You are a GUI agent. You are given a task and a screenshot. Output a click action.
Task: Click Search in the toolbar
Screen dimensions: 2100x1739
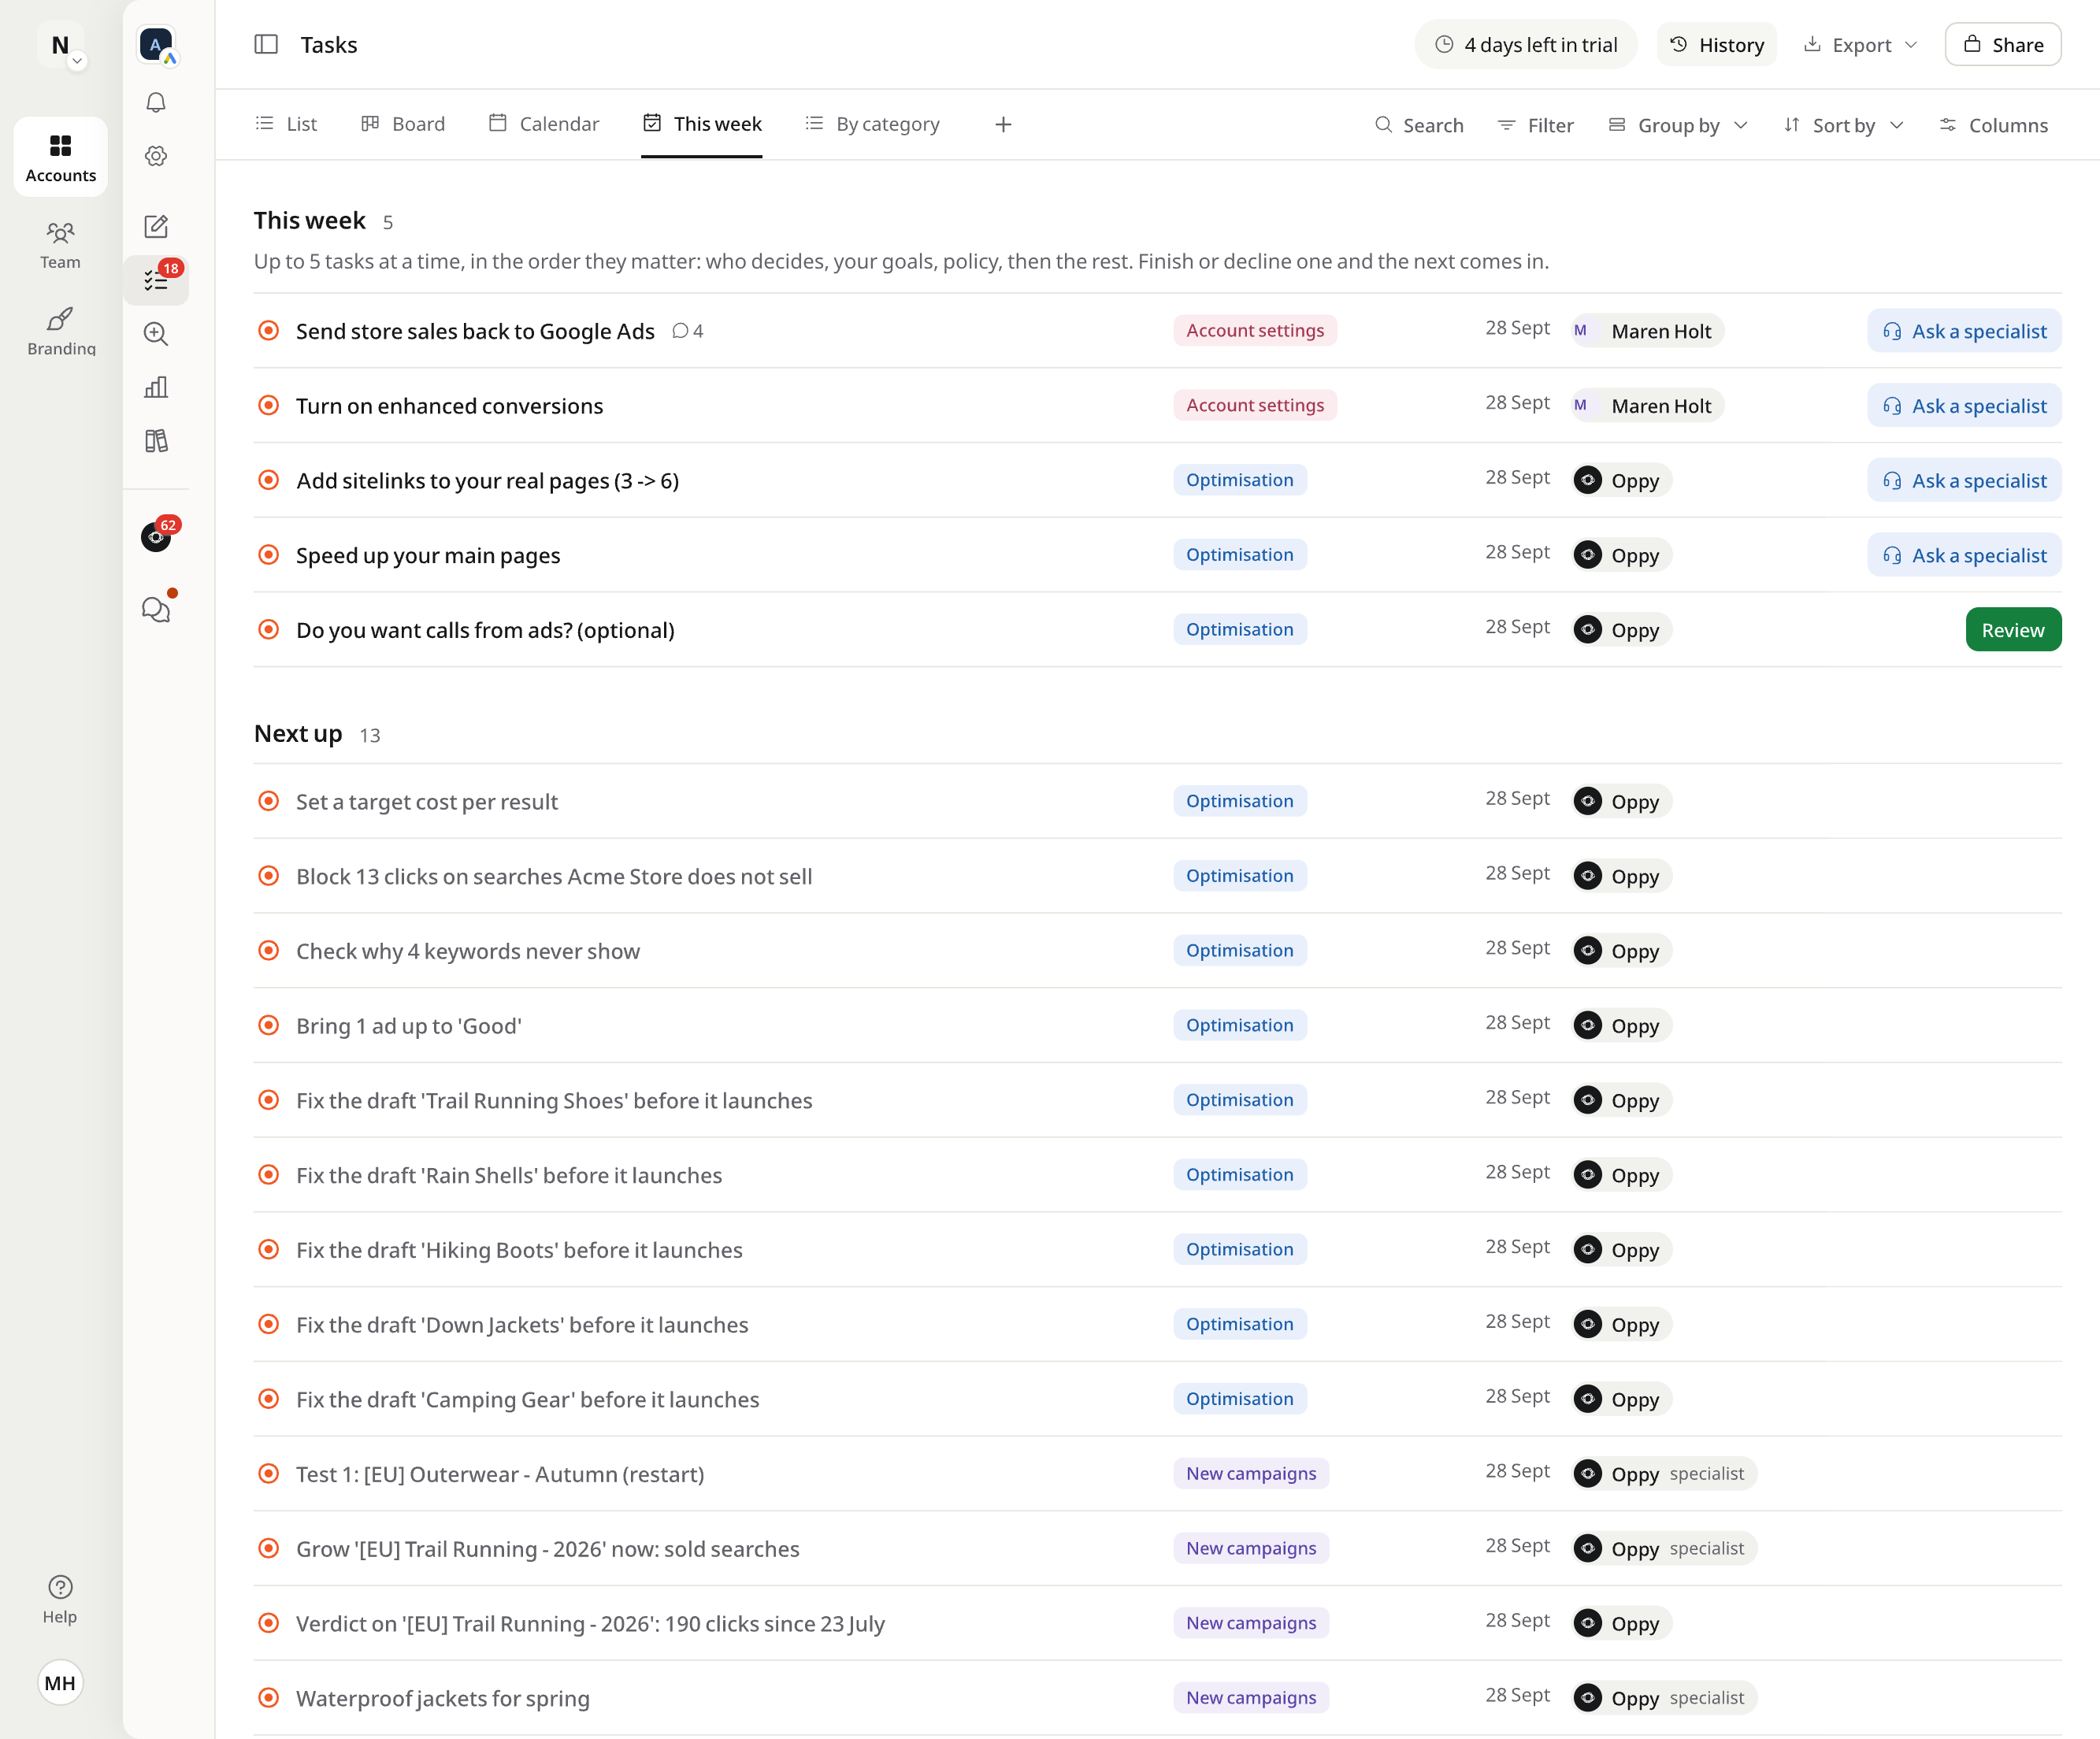coord(1419,125)
